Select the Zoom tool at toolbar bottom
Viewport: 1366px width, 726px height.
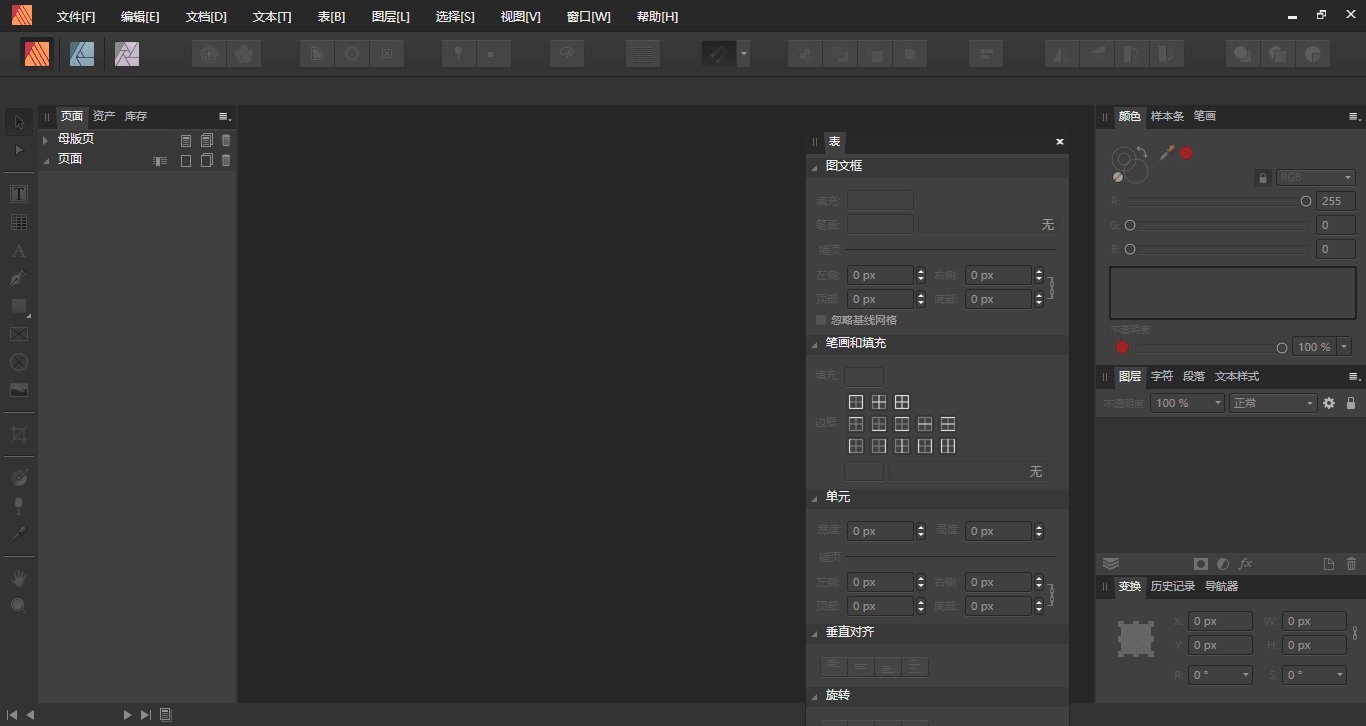point(18,605)
